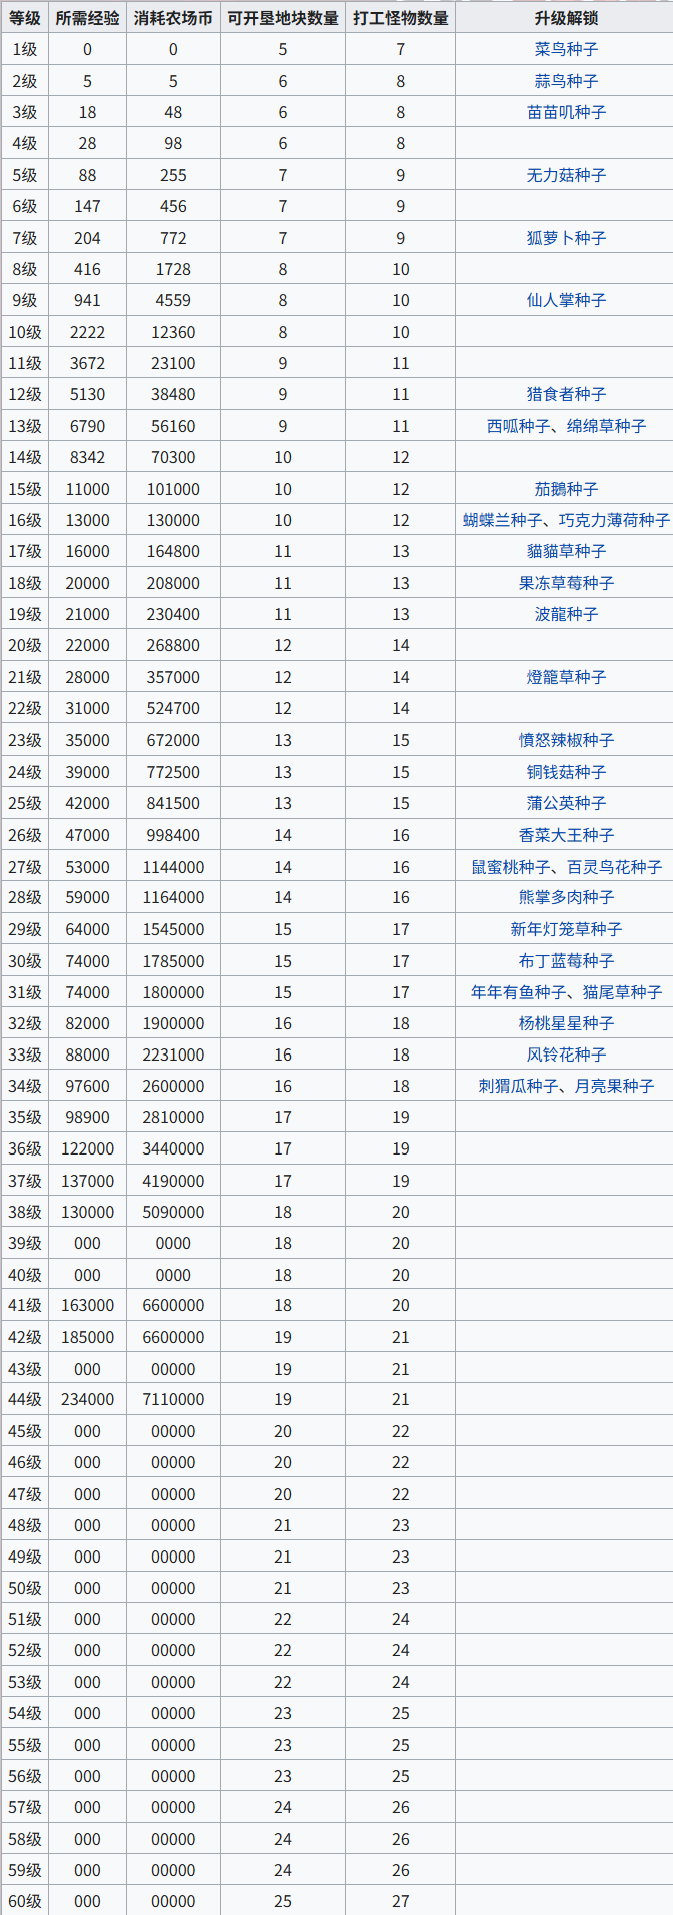Follow the 无力菇种子 link
Screen dimensions: 673x1915
[566, 175]
